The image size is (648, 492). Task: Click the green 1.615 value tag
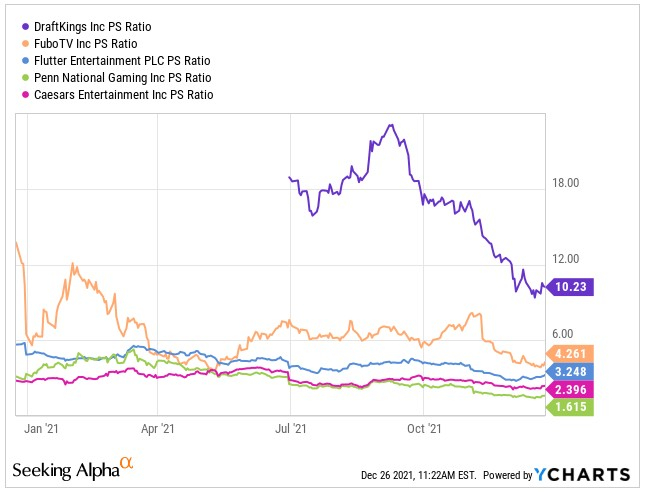tap(570, 407)
